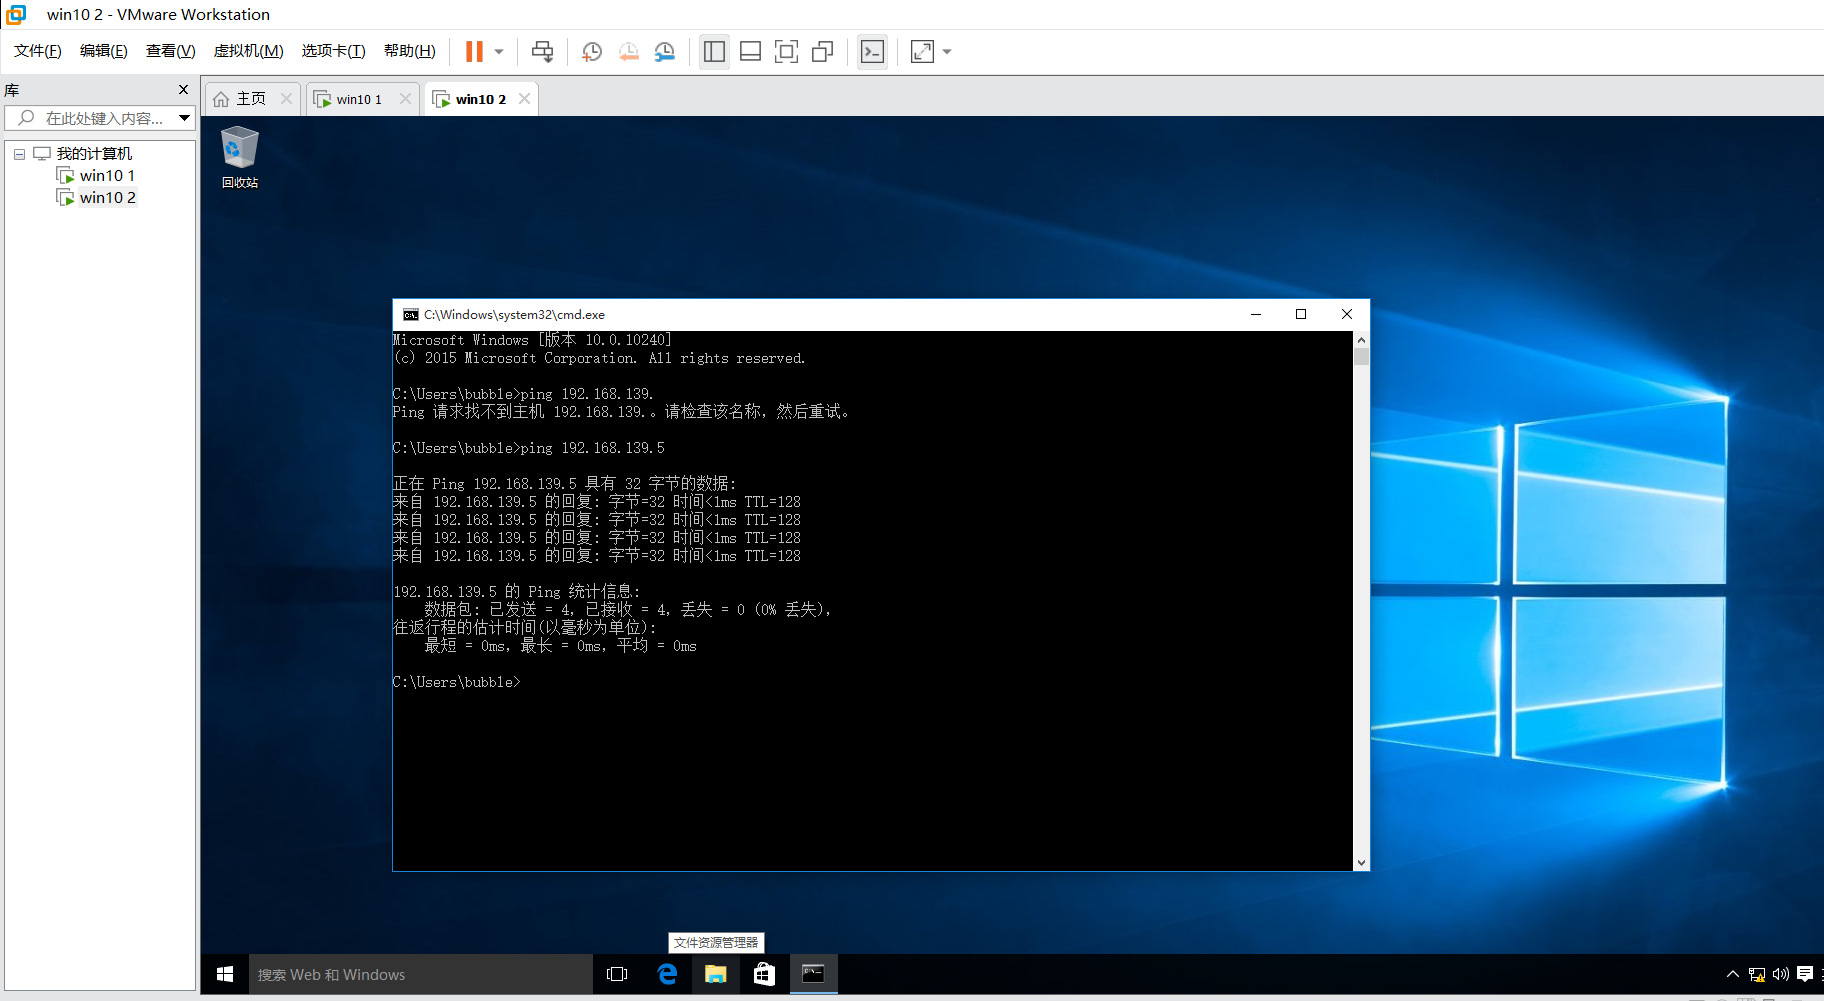Close the win10 2 tab

[524, 99]
